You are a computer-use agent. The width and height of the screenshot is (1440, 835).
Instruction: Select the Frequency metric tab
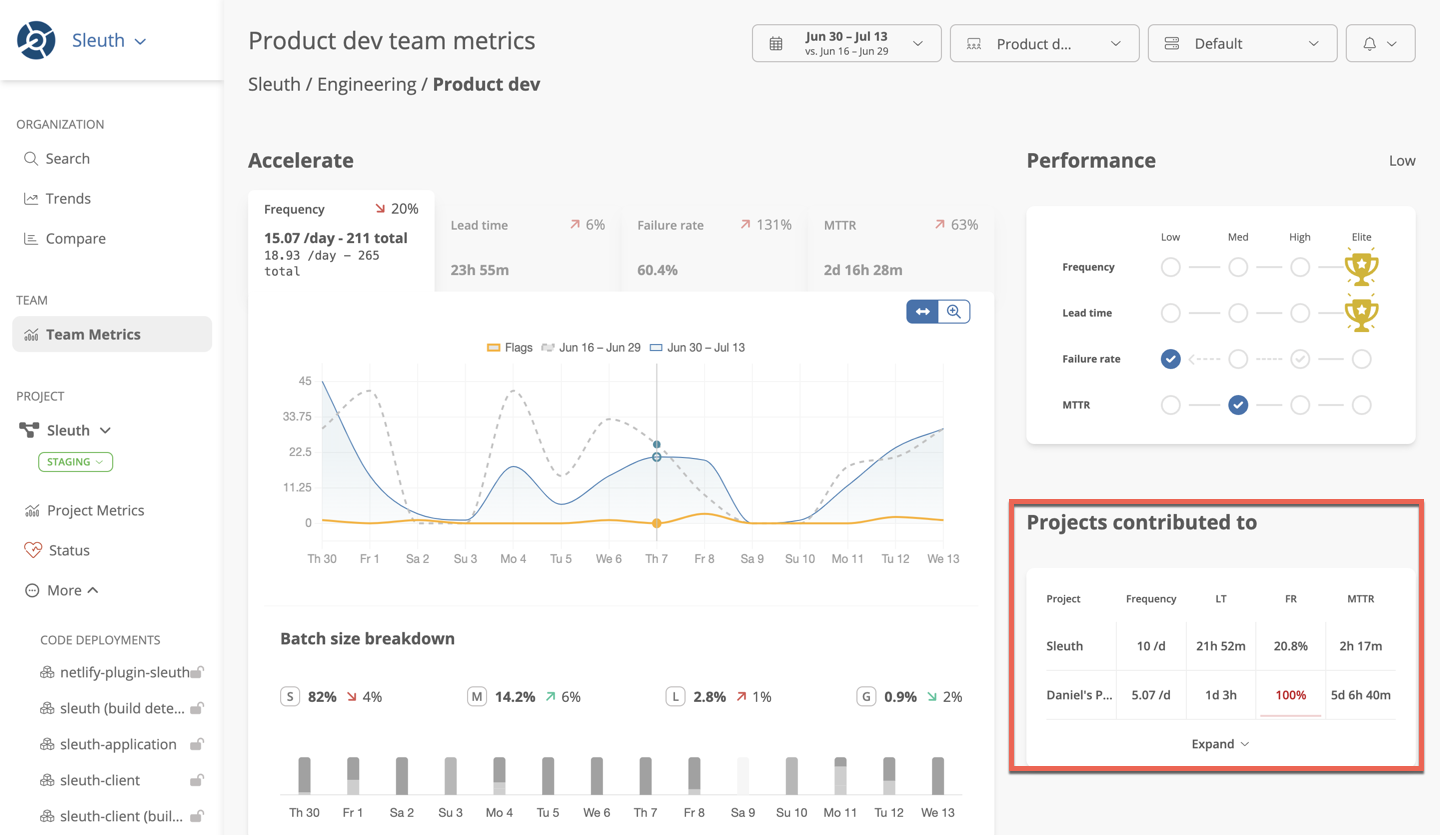tap(341, 241)
